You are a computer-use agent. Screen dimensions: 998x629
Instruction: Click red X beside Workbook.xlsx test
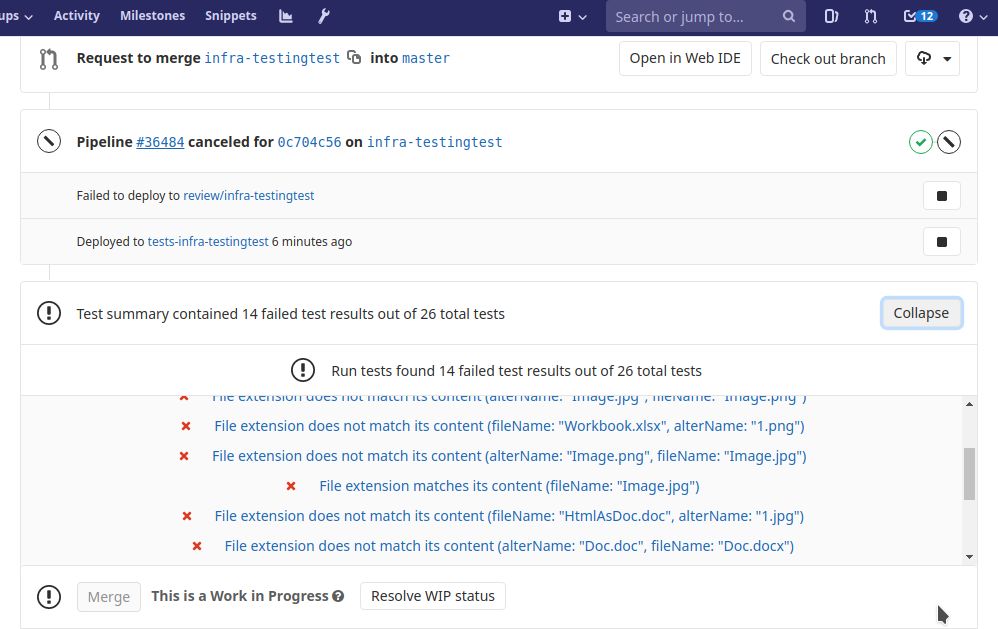[x=186, y=426]
